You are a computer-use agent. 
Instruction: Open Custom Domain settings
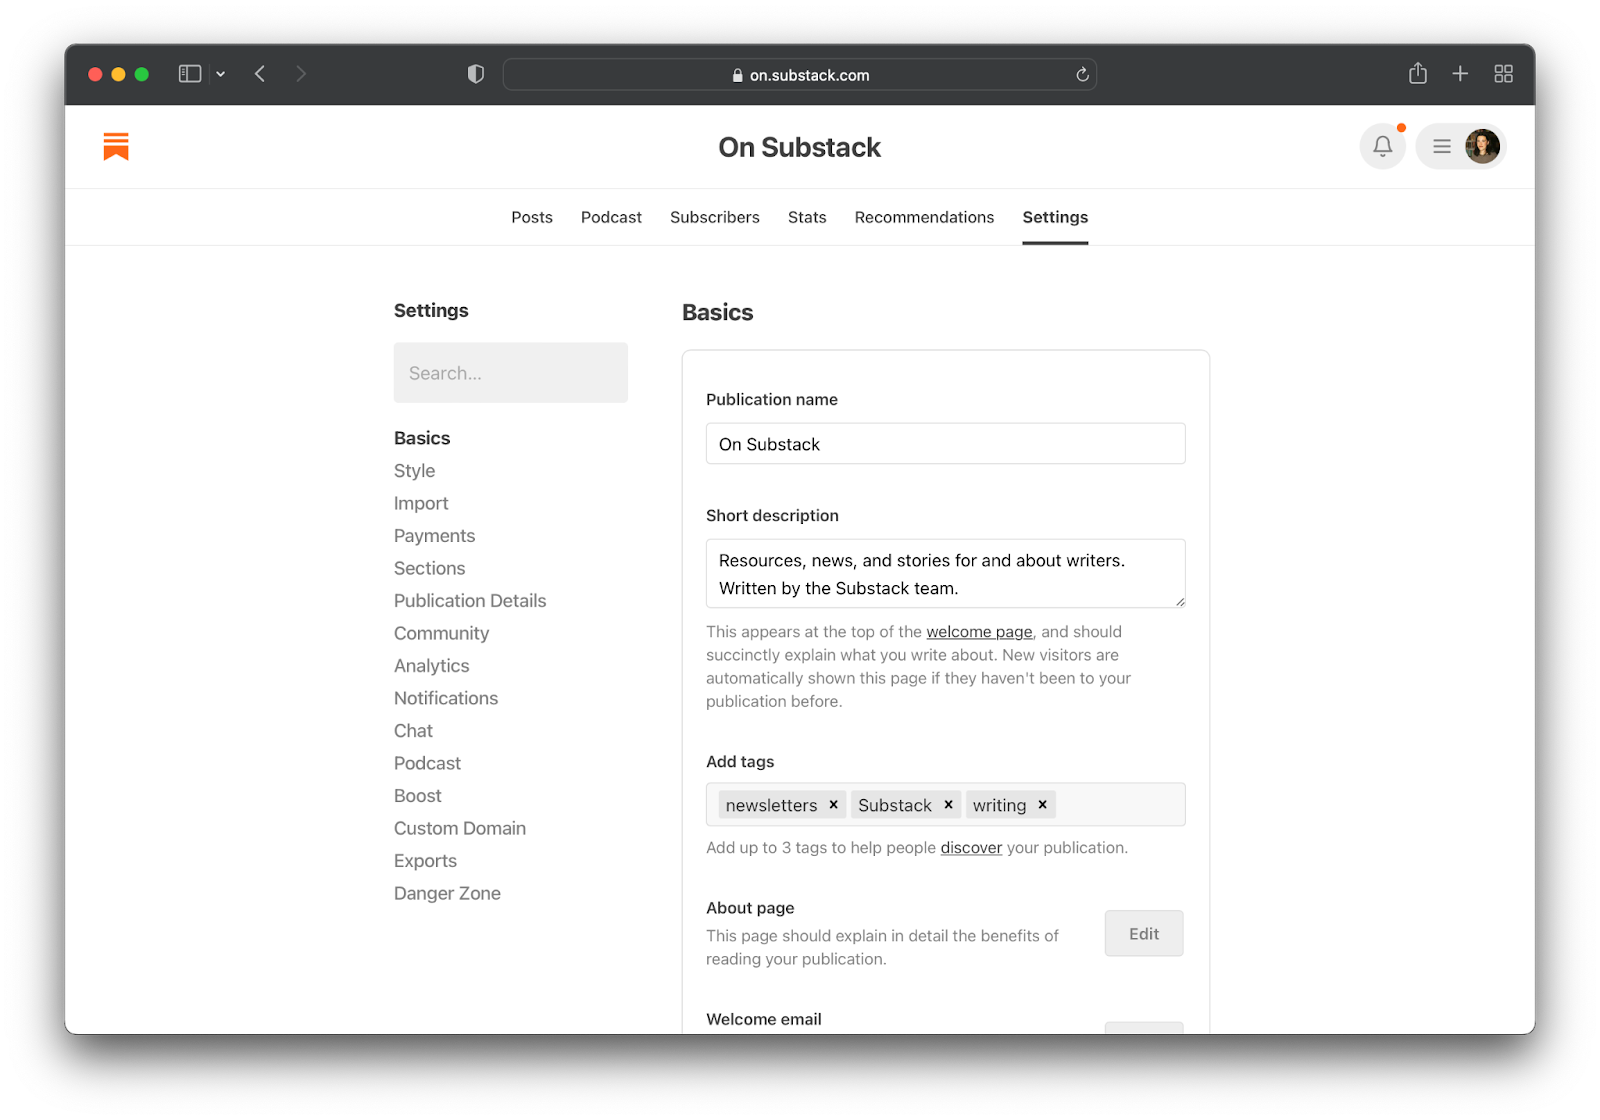point(460,828)
